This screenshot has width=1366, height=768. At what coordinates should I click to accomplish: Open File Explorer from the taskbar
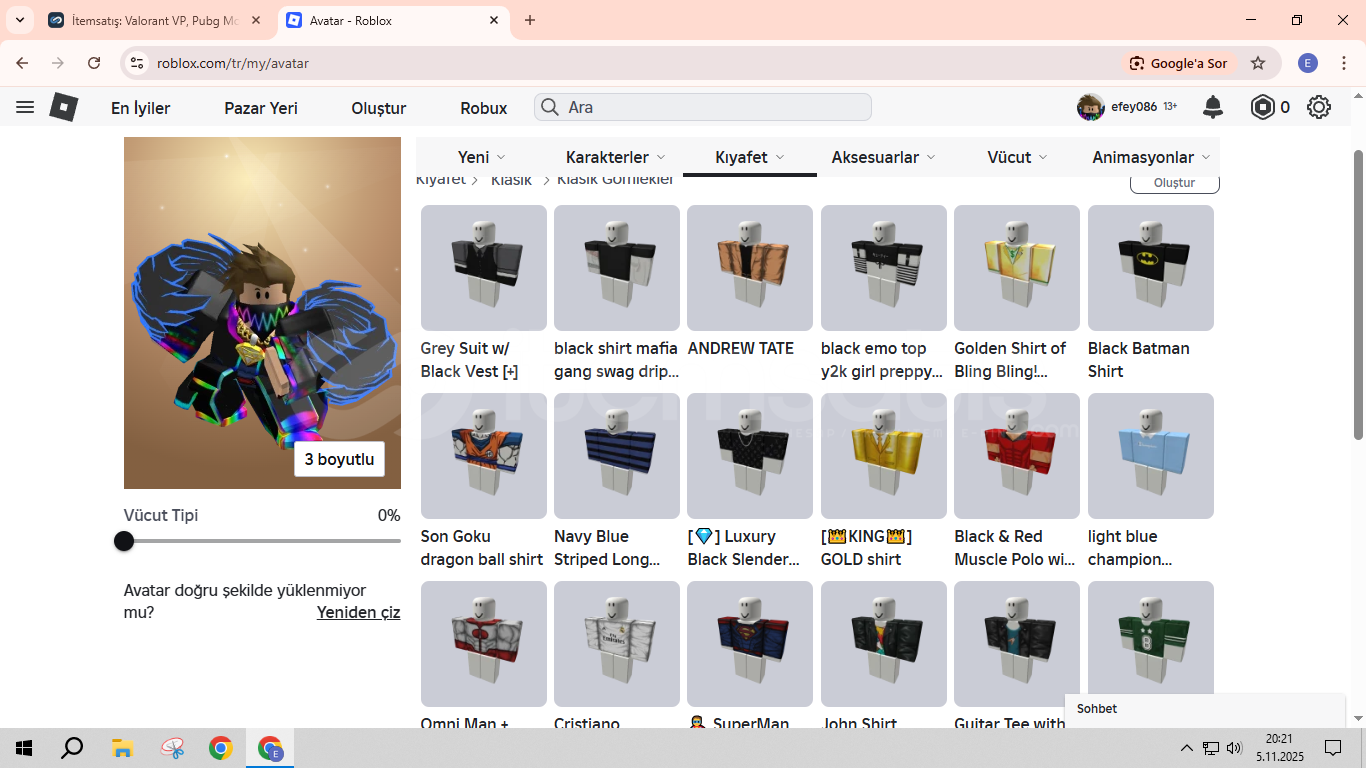click(x=122, y=748)
